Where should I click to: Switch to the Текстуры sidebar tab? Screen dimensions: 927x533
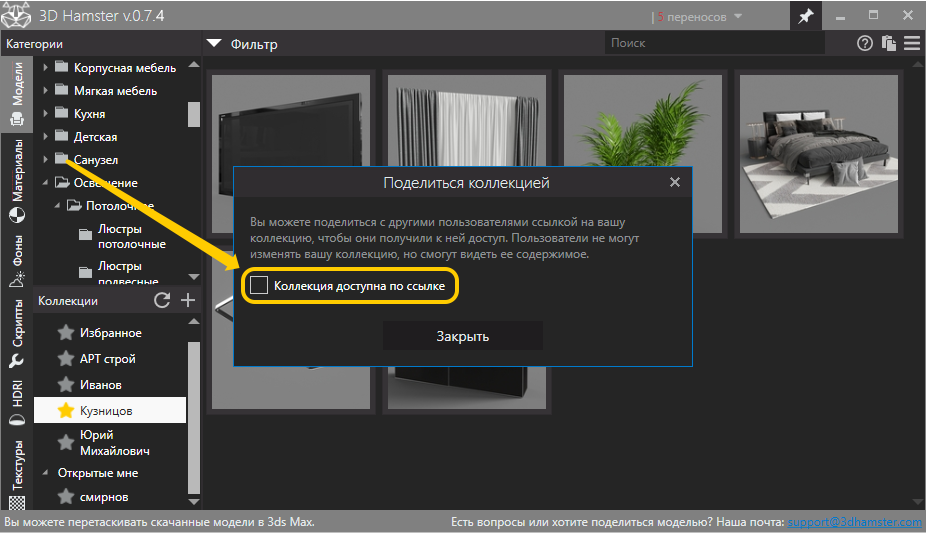tap(17, 474)
